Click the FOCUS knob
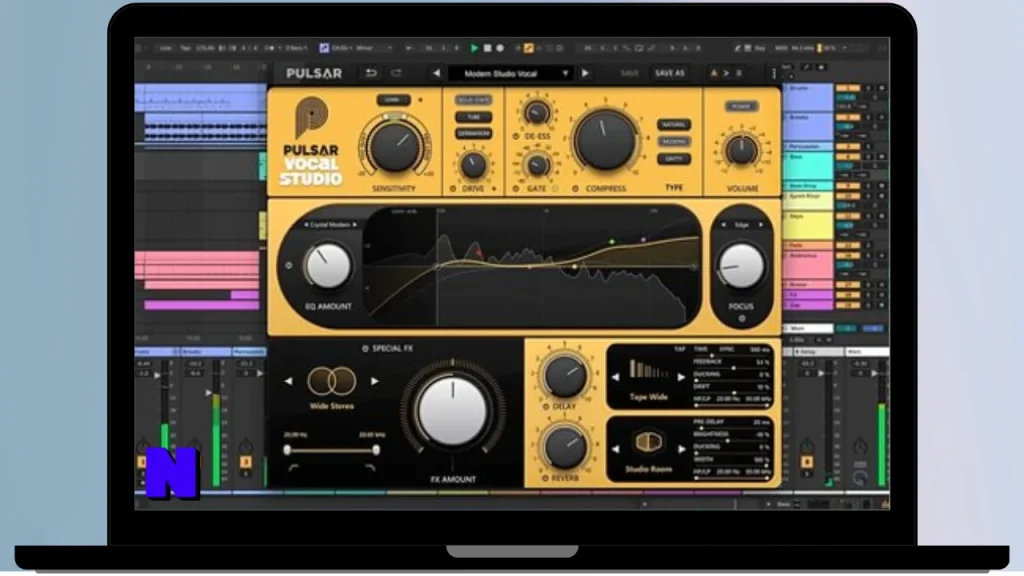 tap(741, 266)
